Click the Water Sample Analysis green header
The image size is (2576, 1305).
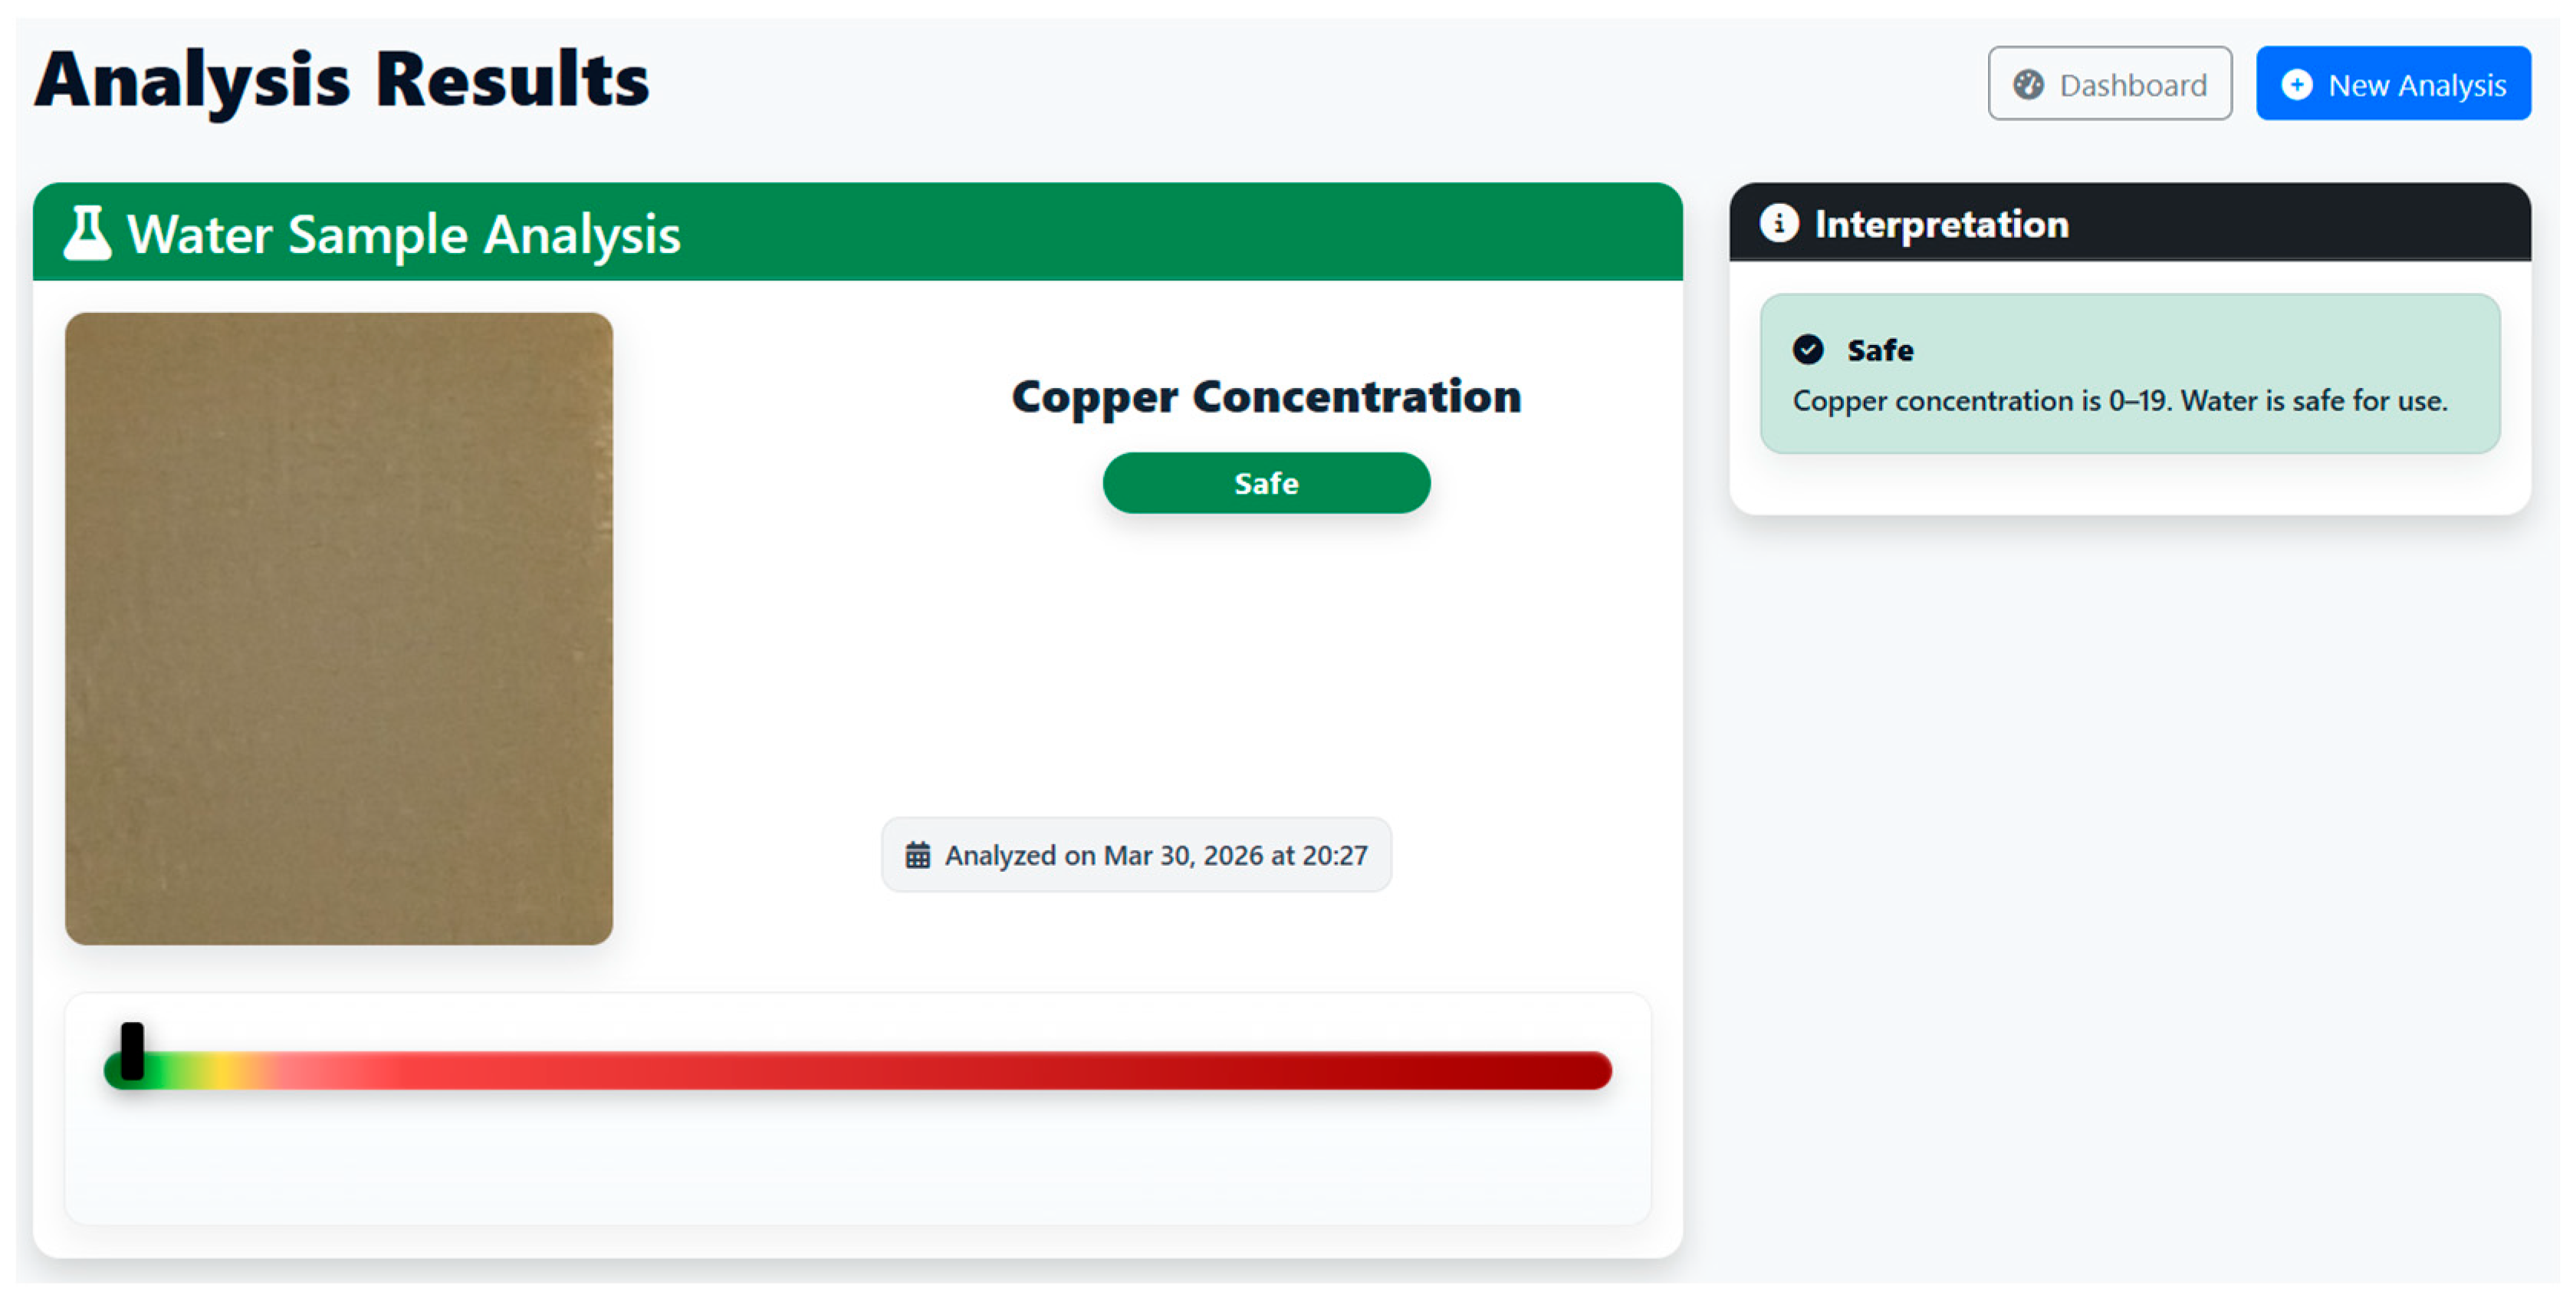pos(858,232)
